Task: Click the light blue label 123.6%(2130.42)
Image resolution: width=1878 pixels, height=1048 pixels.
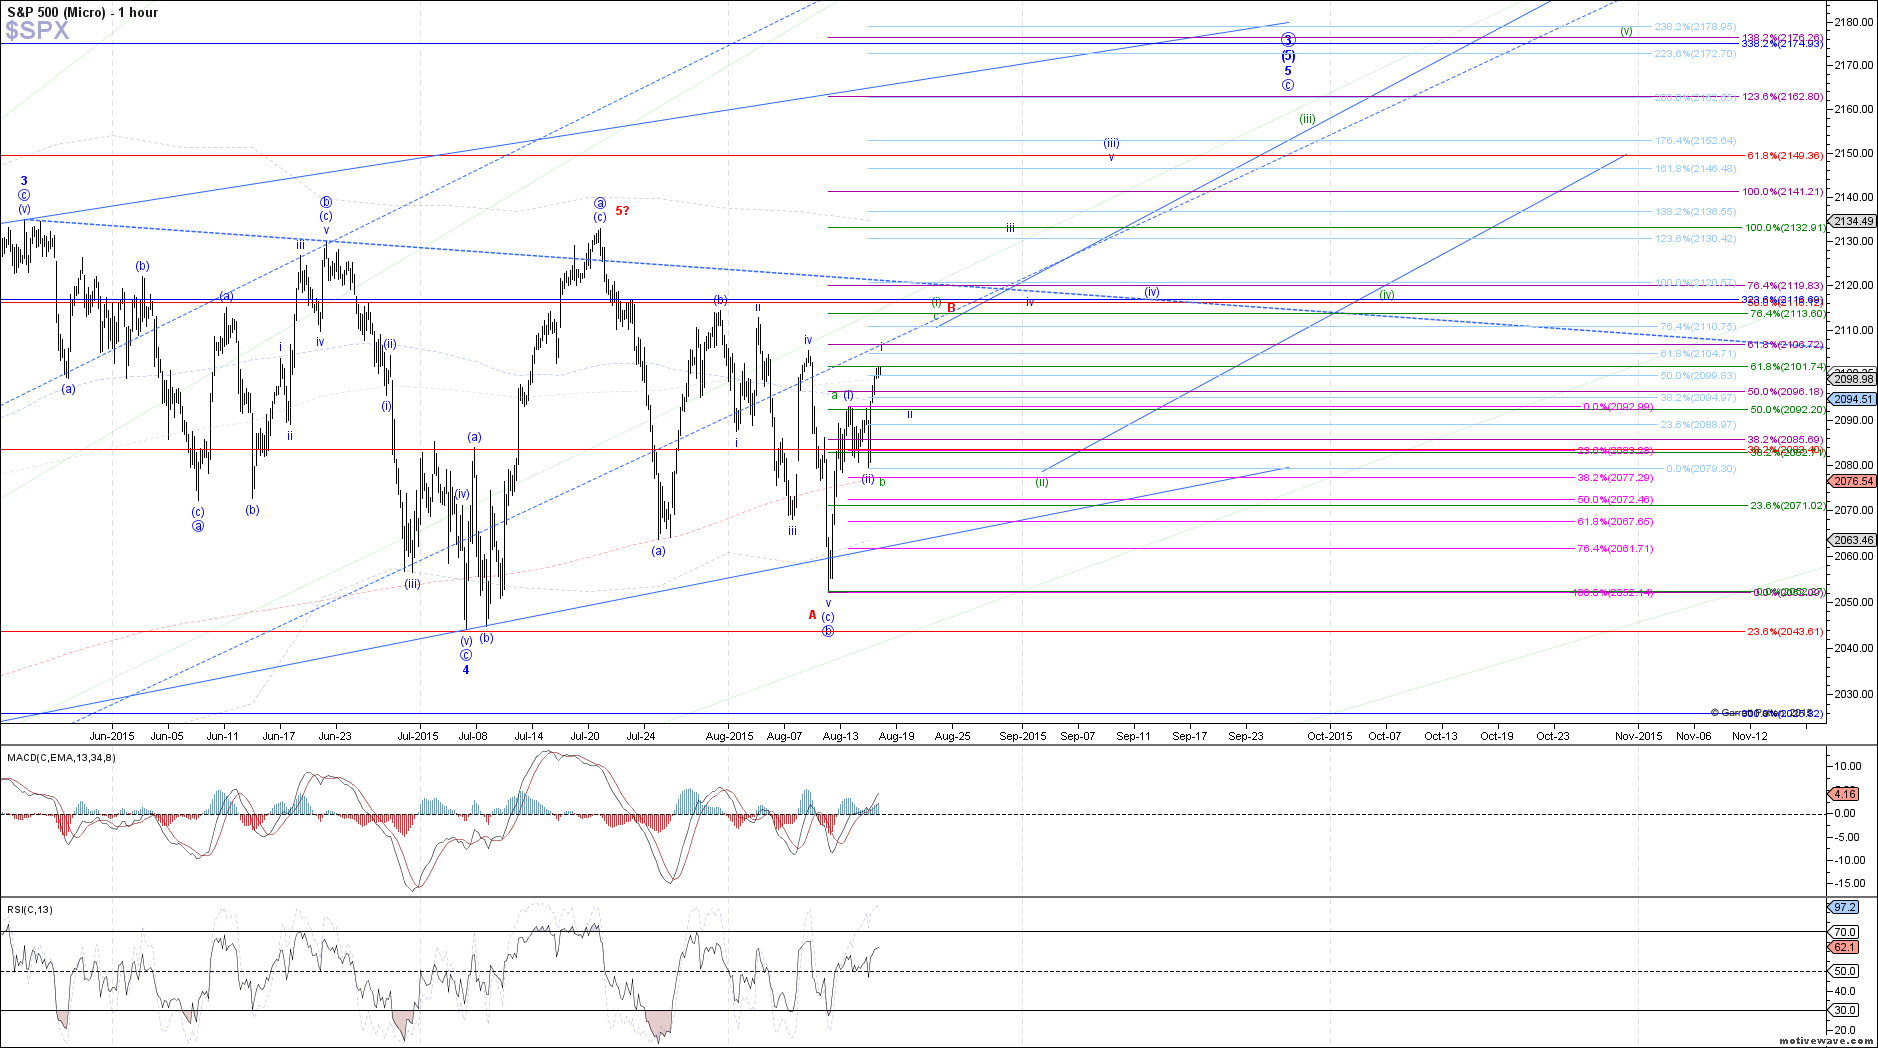Action: [1695, 239]
